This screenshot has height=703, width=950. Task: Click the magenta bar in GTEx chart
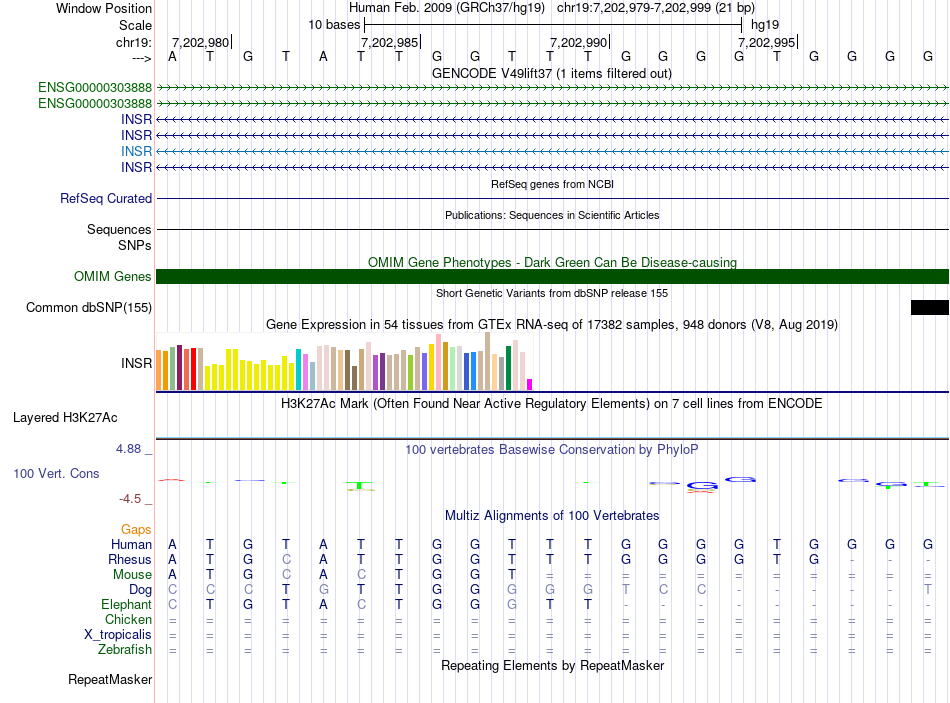click(530, 384)
